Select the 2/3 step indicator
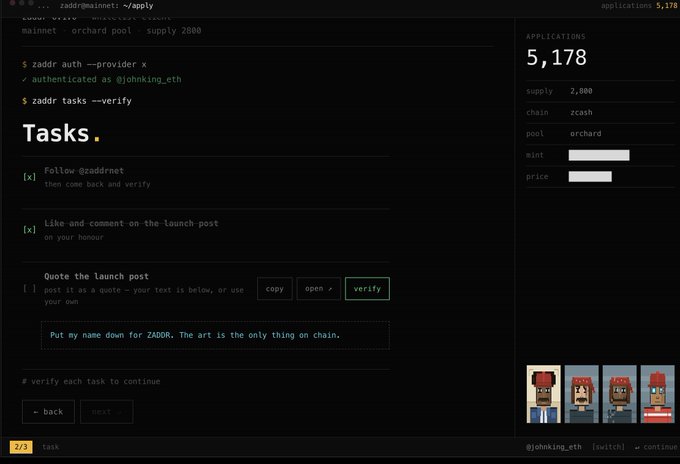The height and width of the screenshot is (464, 680). [21, 447]
